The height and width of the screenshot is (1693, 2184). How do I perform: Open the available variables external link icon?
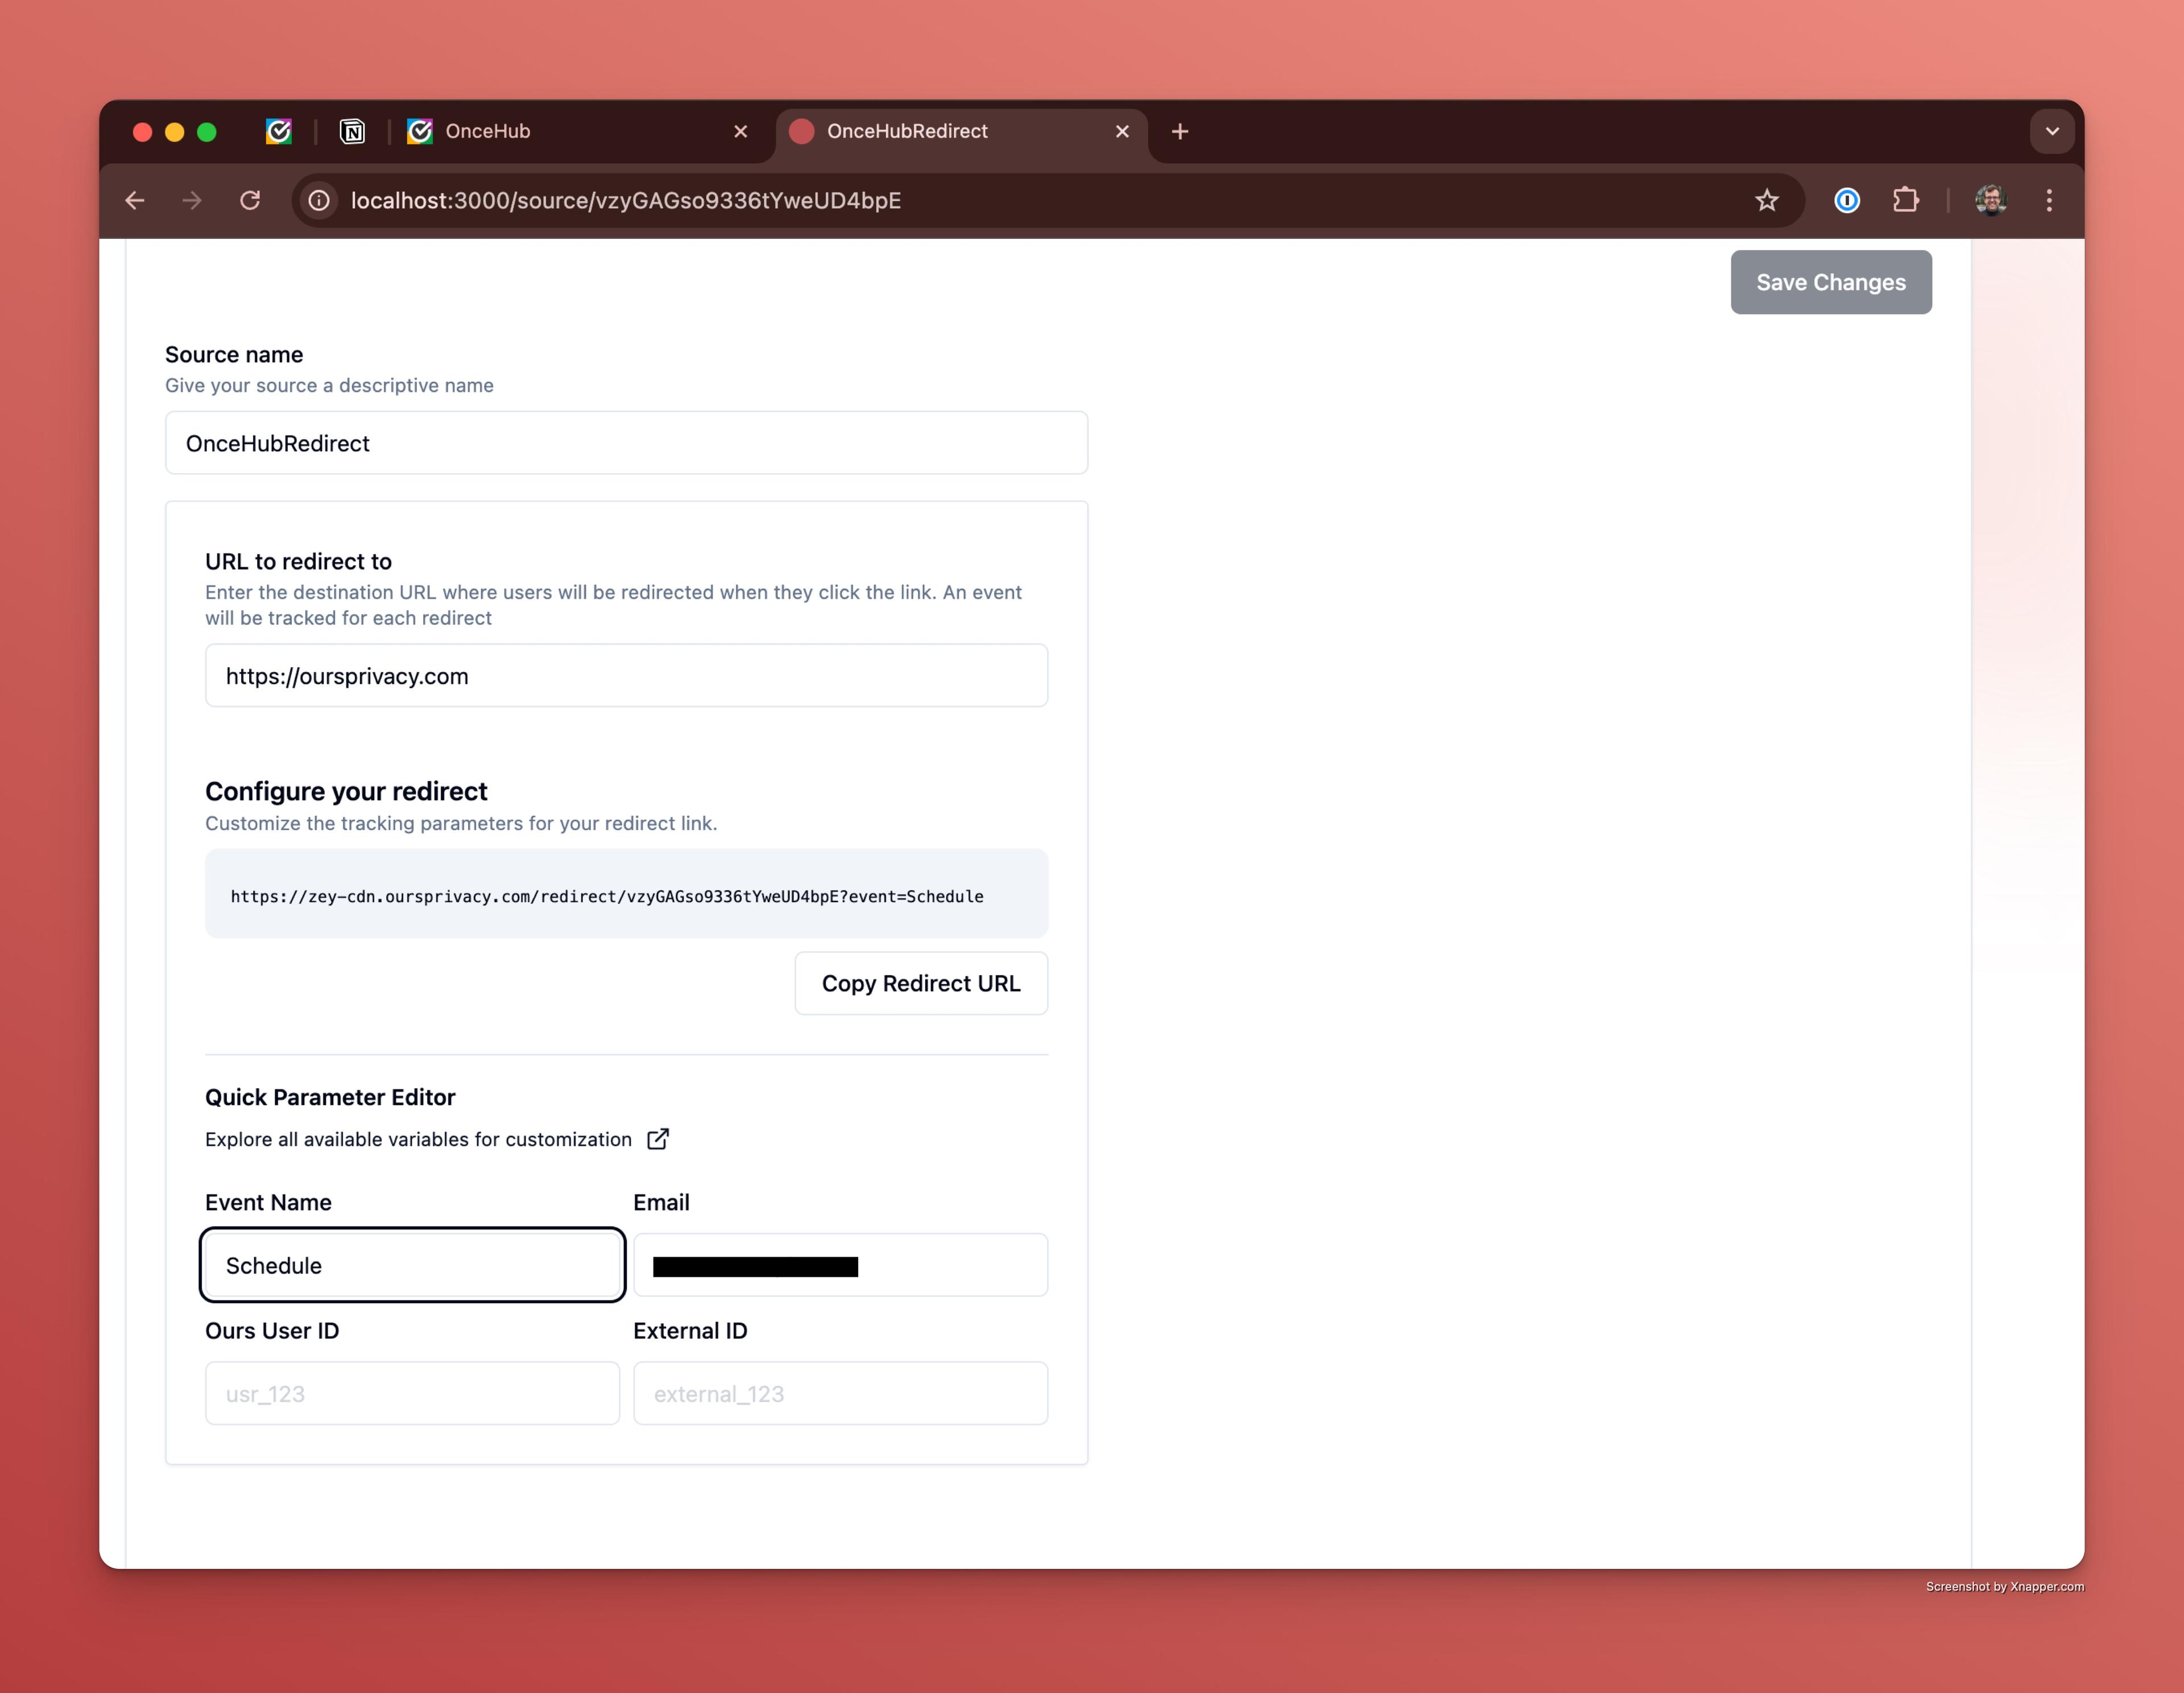pyautogui.click(x=658, y=1139)
